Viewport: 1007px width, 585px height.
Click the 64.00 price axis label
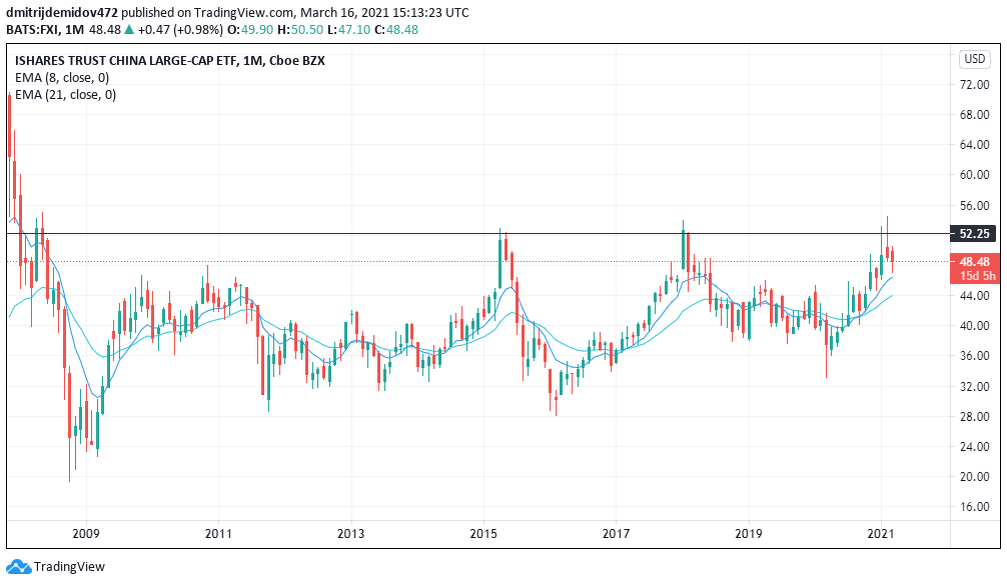(x=974, y=144)
